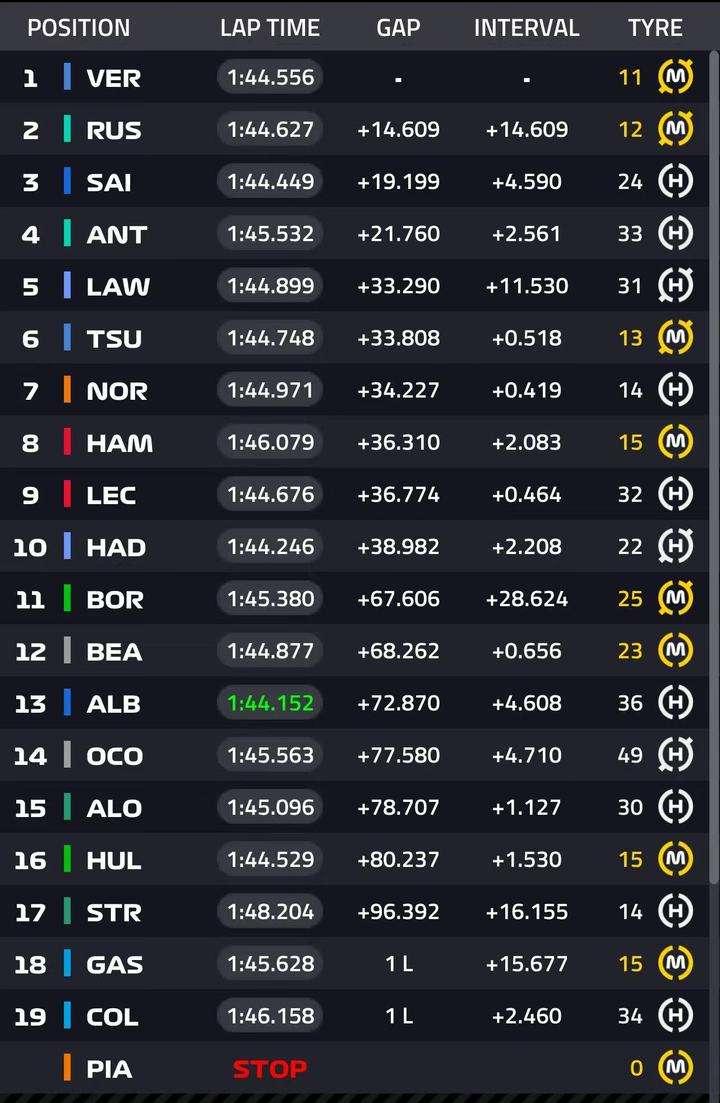Click Norris's orange team color bar
Screen dimensions: 720x1103
click(x=68, y=390)
